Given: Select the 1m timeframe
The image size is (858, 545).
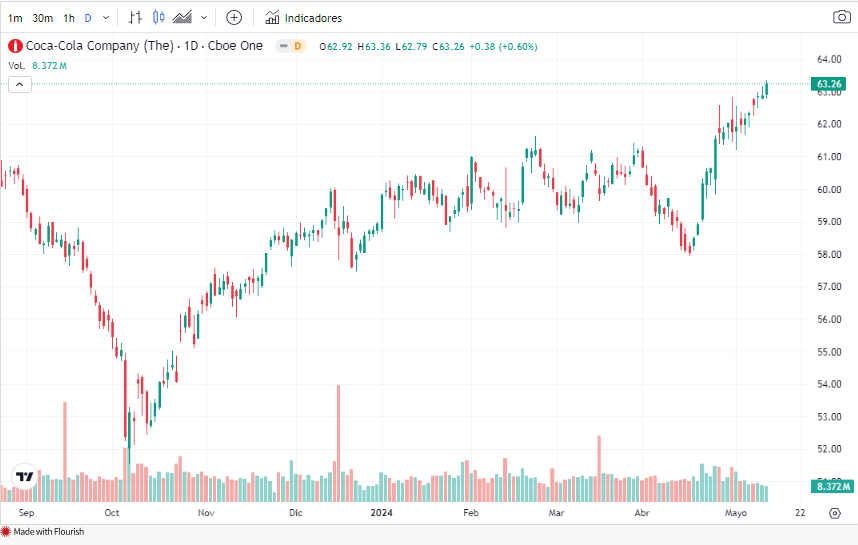Looking at the screenshot, I should point(15,18).
